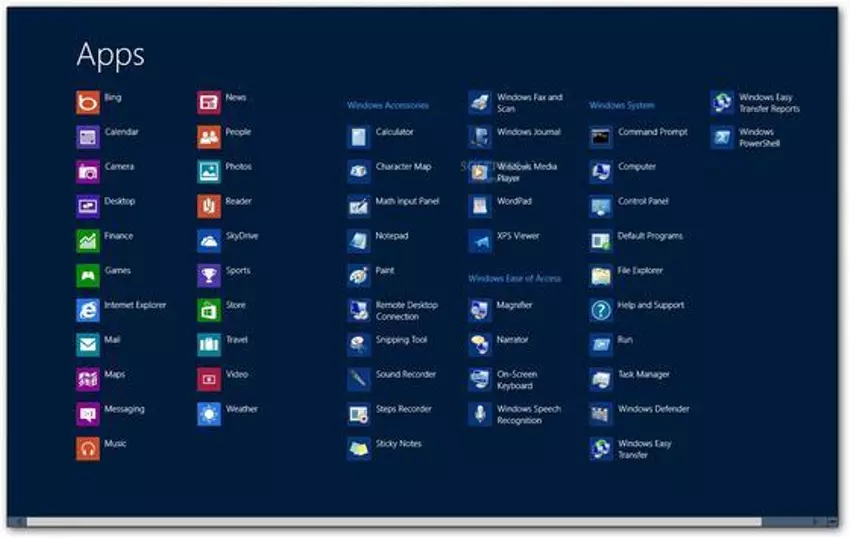Open the Run icon
Screen dimensions: 850x539
(x=601, y=345)
